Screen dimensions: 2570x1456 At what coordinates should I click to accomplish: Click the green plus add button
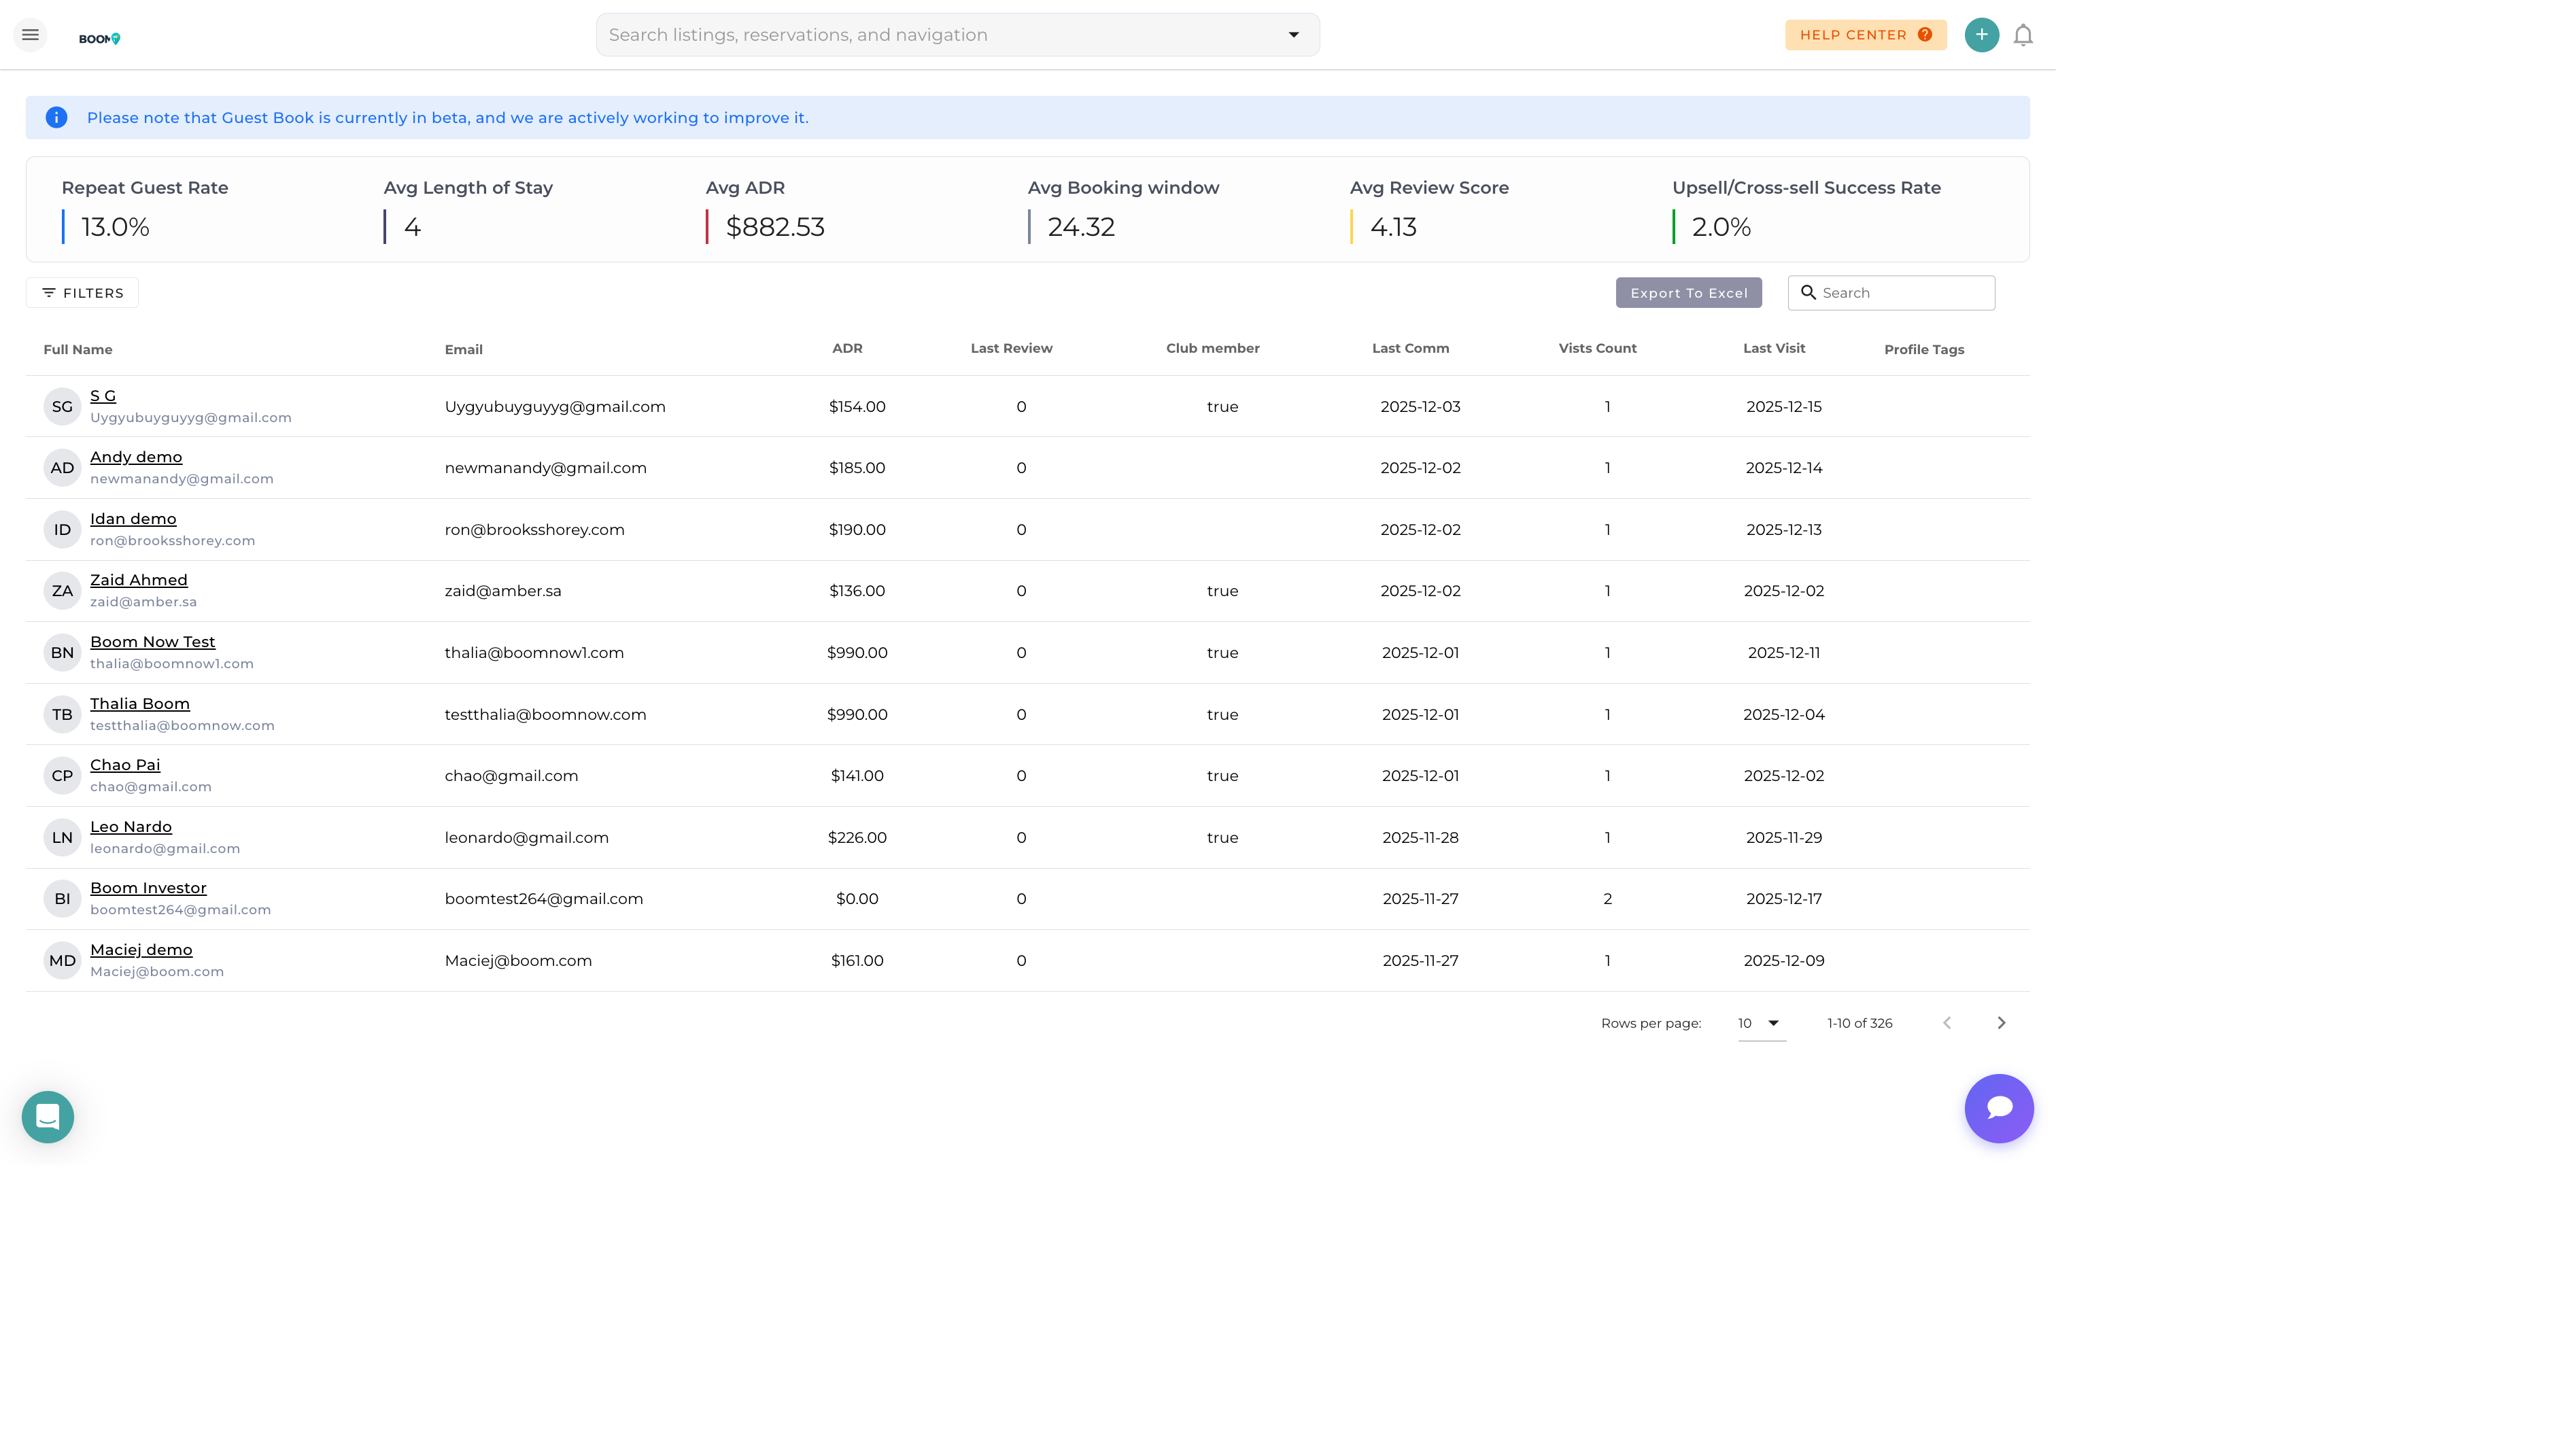tap(1981, 35)
